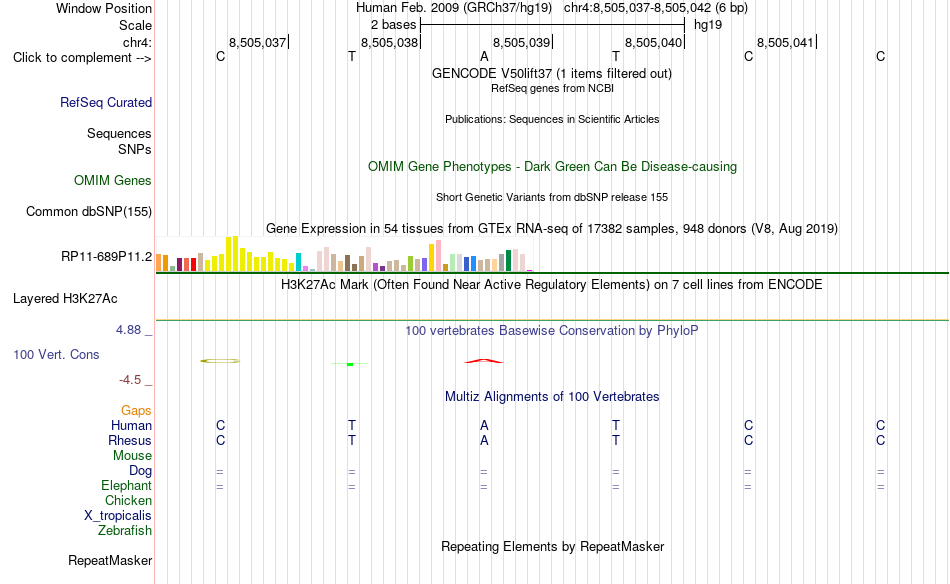The image size is (950, 584).
Task: Select the Dog species label
Action: click(x=141, y=471)
